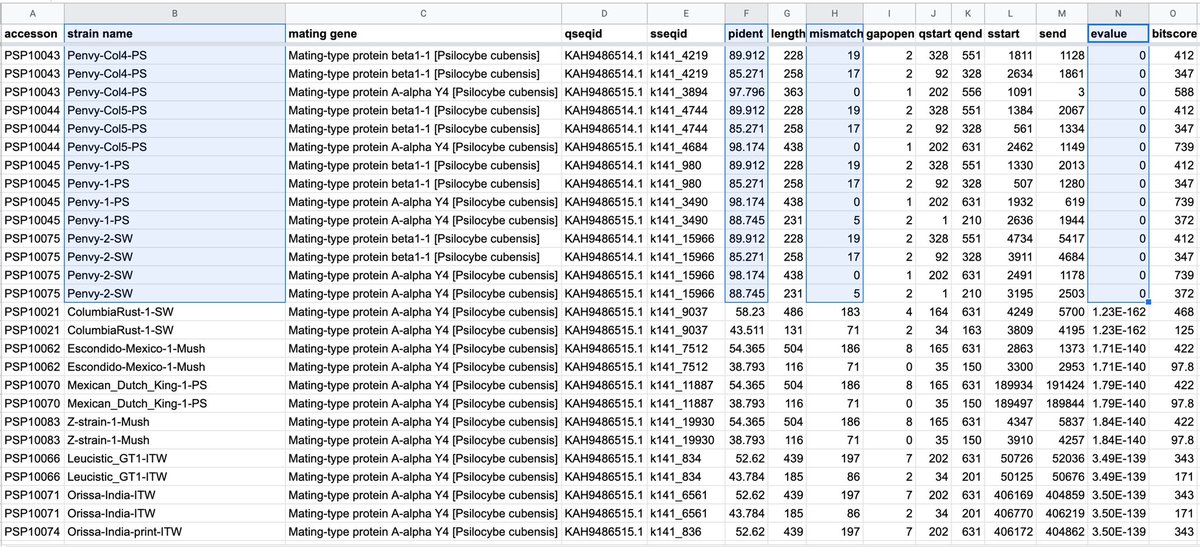Select column L by its letter header

click(1010, 12)
